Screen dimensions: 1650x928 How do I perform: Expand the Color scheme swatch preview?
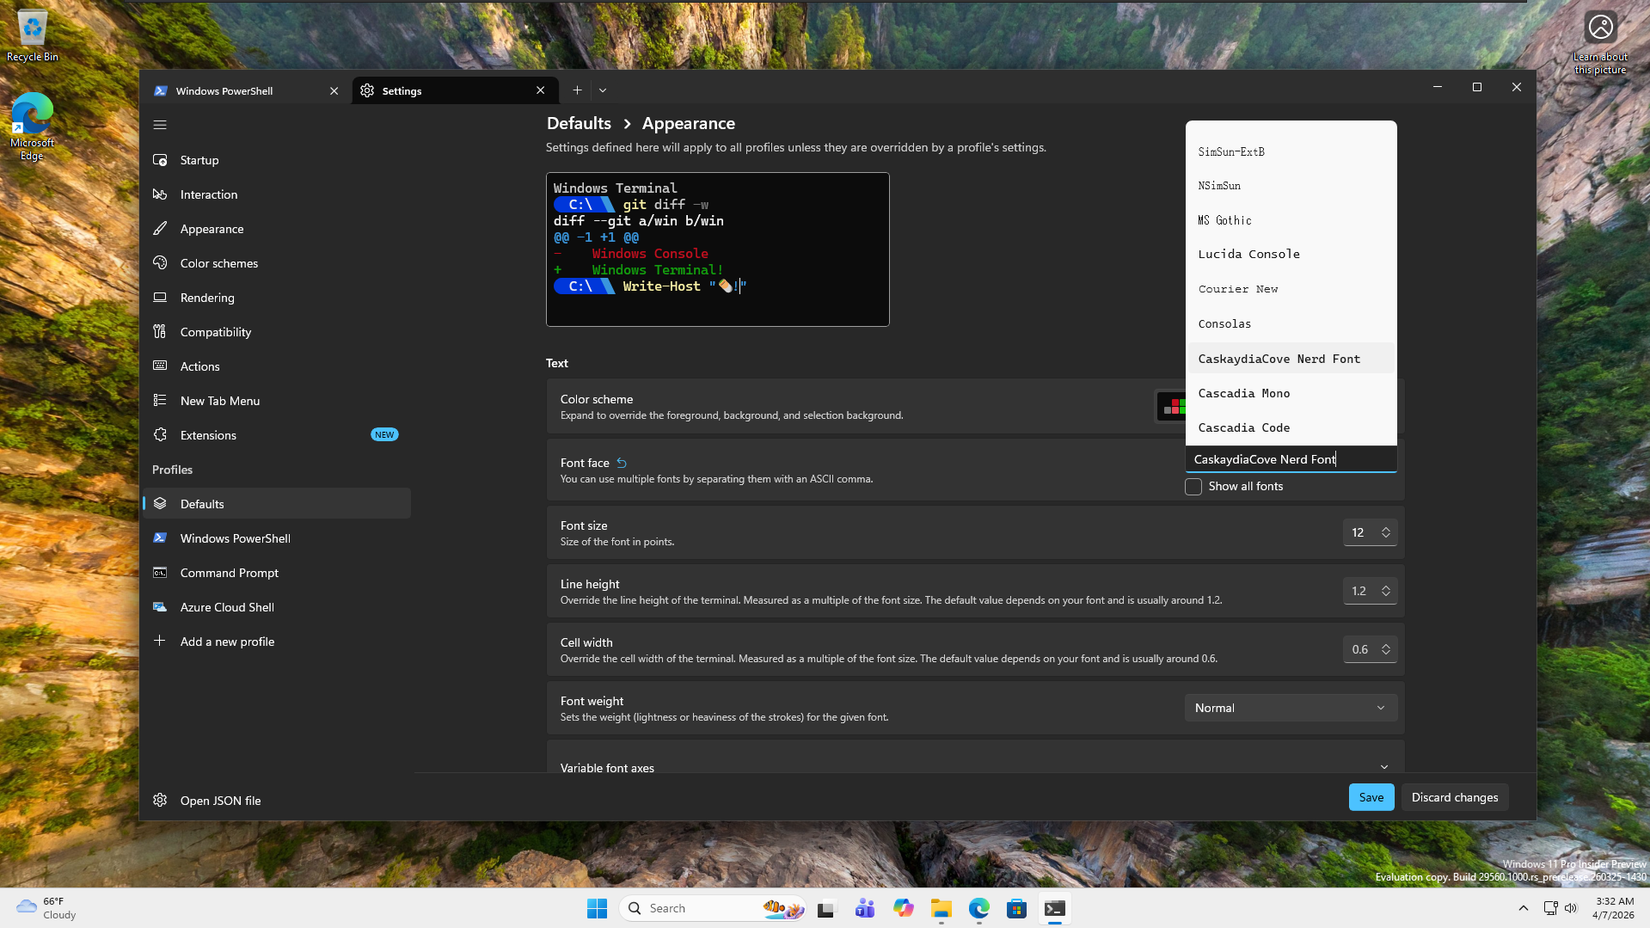coord(1171,407)
